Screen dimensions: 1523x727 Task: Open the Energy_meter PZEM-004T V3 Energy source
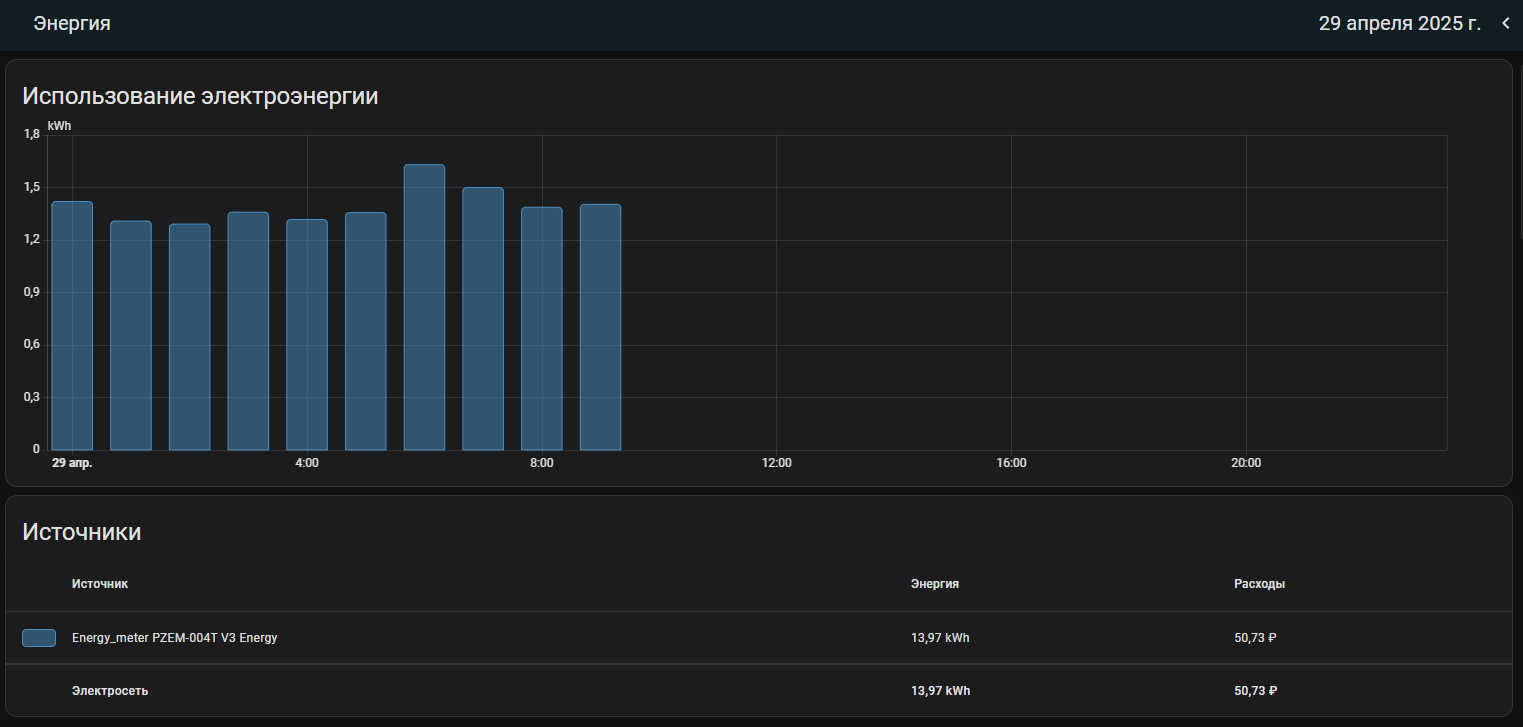tap(174, 638)
